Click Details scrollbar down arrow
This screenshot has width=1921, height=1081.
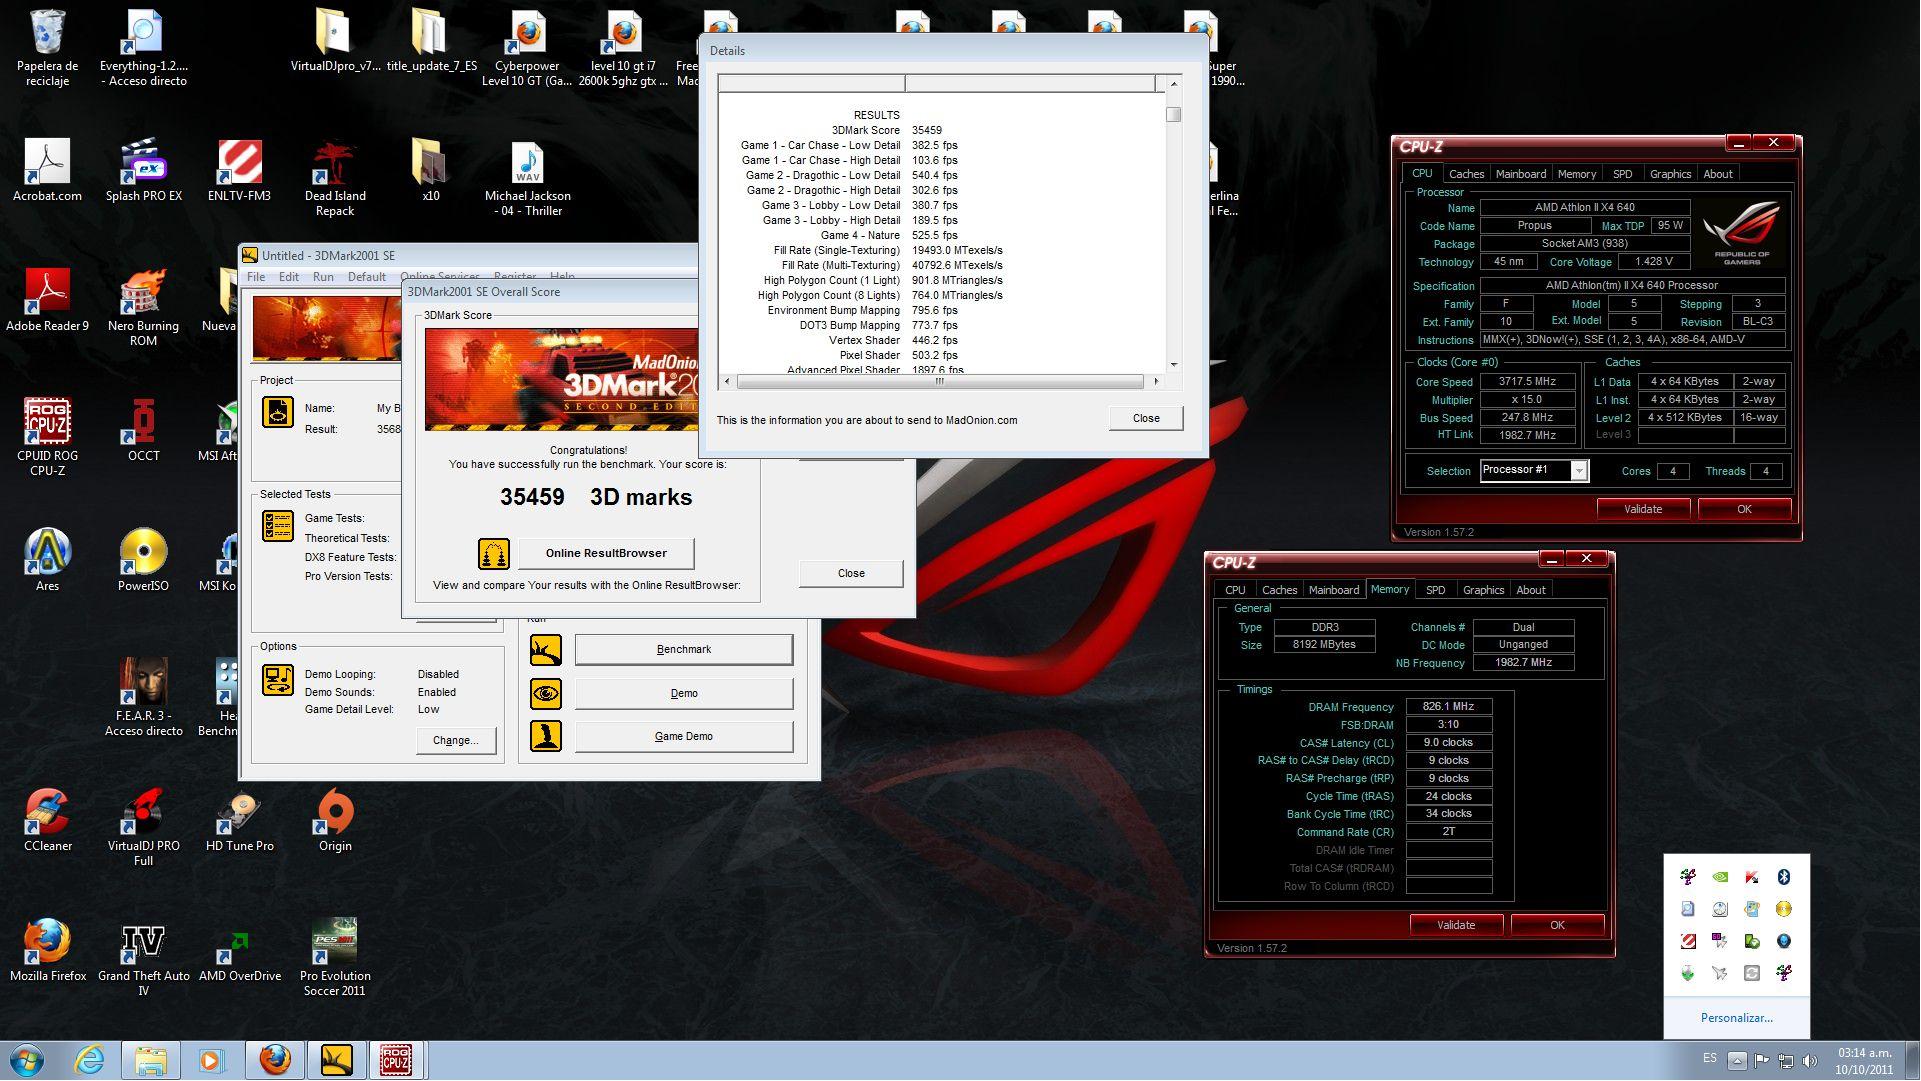[x=1173, y=365]
